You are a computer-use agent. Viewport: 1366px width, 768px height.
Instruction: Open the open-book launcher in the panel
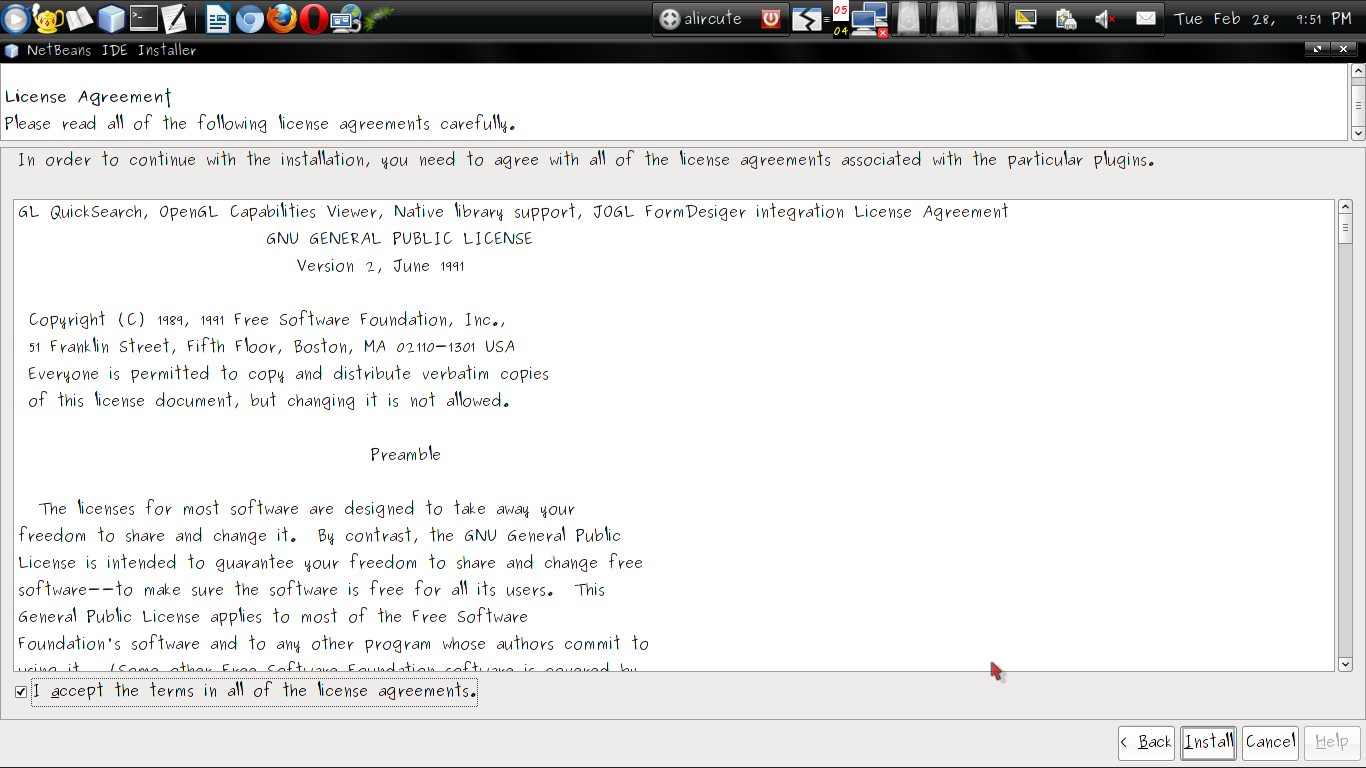(79, 17)
